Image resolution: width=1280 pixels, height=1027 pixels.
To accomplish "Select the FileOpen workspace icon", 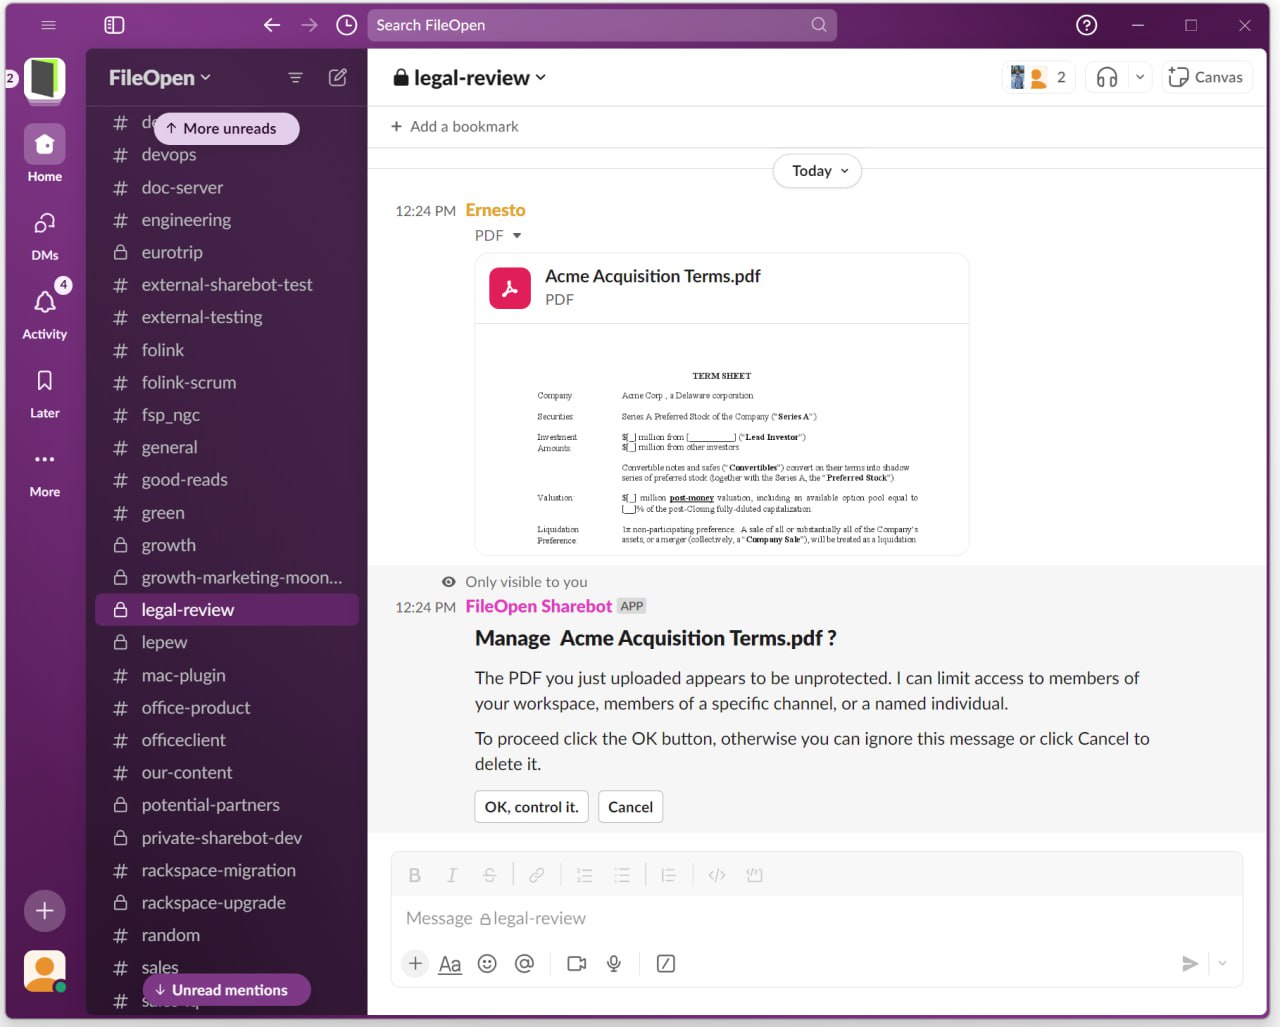I will click(x=45, y=79).
